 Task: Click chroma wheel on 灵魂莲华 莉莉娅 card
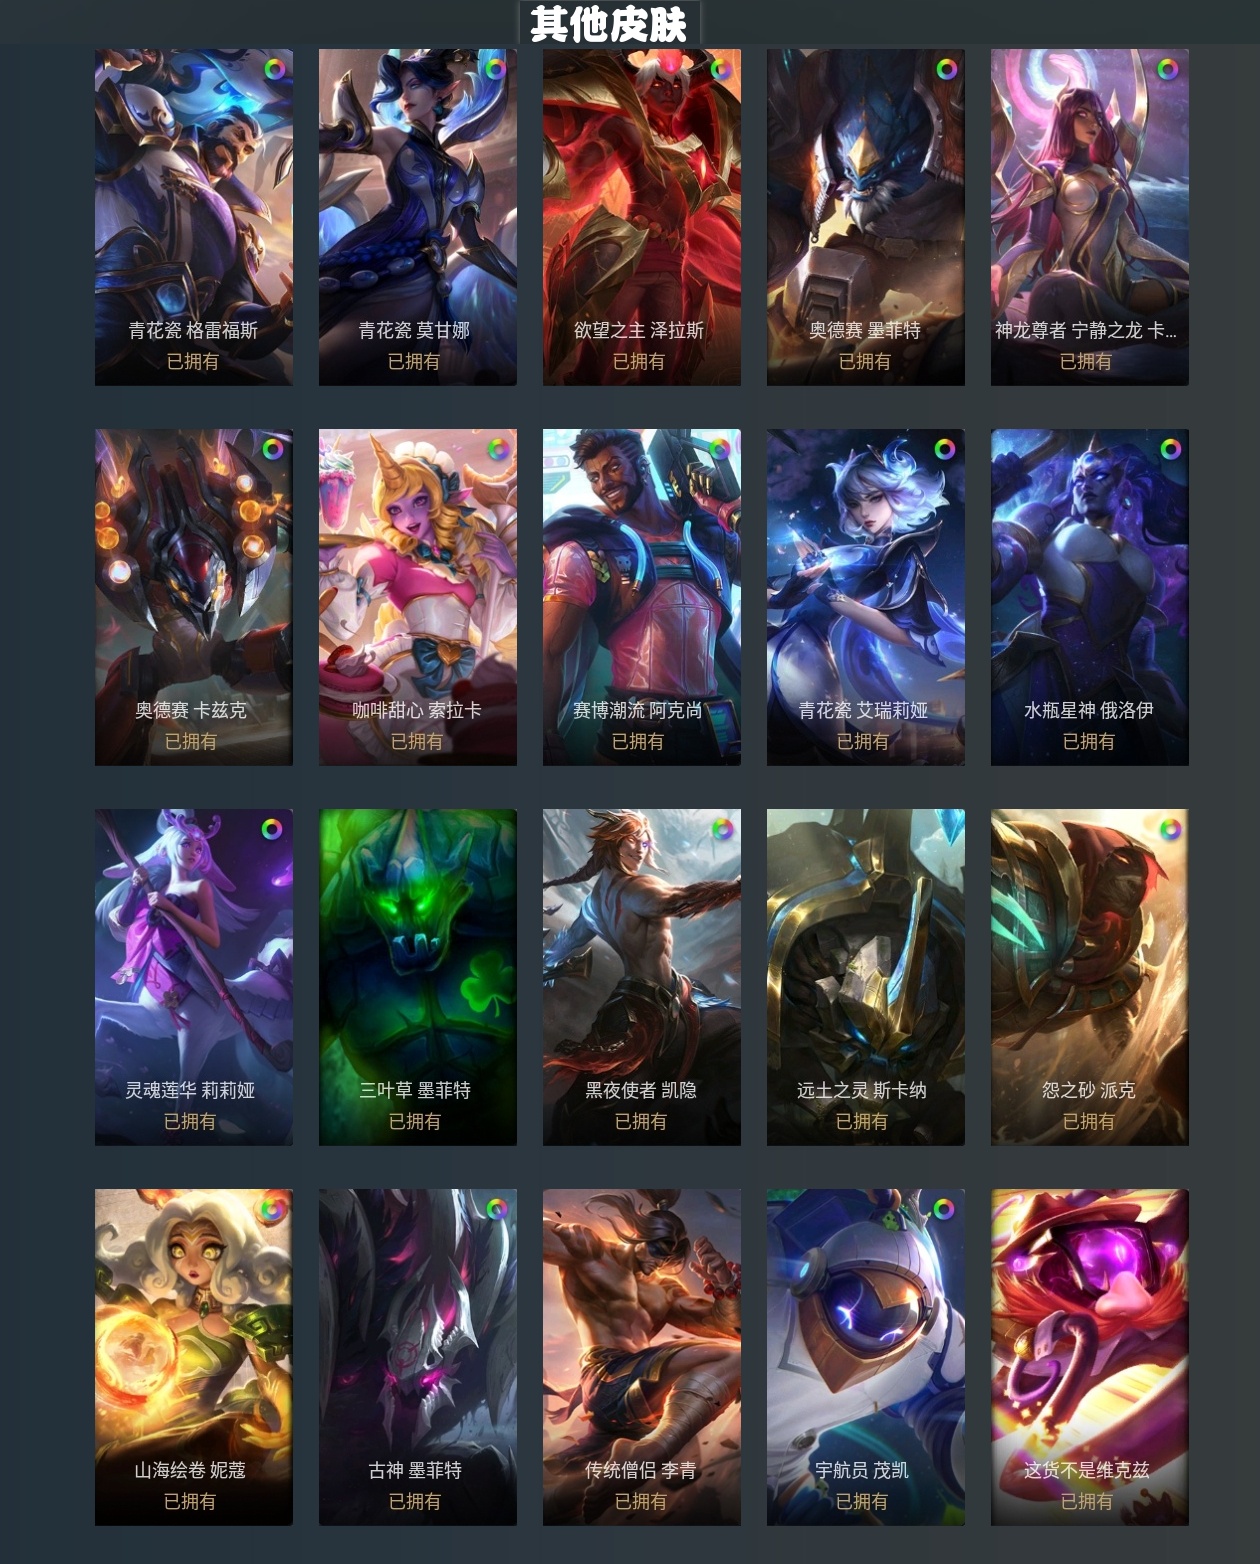272,829
